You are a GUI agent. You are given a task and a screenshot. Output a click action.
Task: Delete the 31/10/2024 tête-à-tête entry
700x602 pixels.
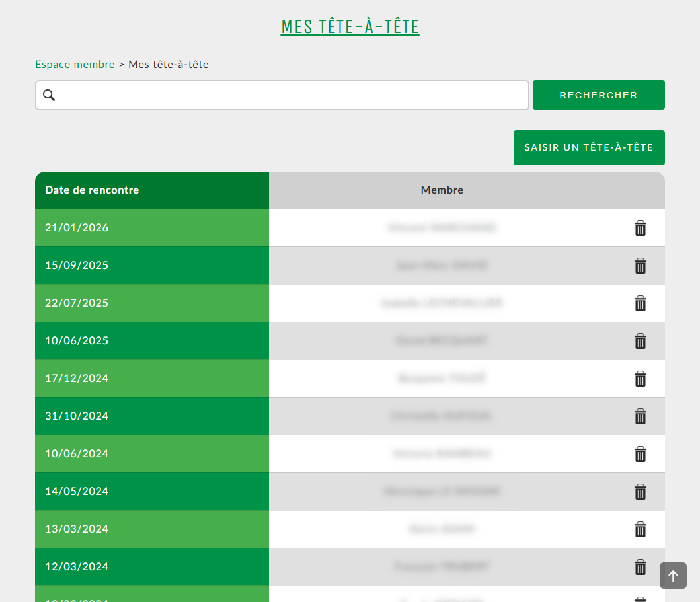(640, 416)
